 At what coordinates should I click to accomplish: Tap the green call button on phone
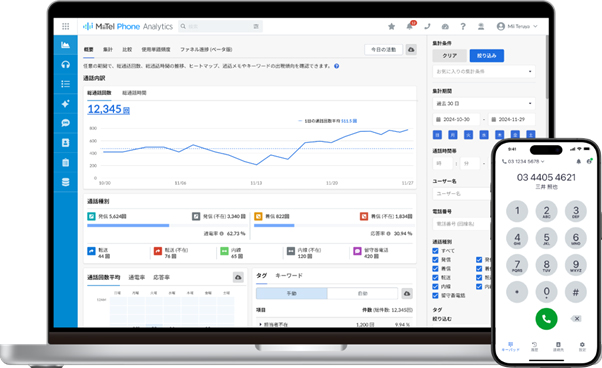[546, 318]
